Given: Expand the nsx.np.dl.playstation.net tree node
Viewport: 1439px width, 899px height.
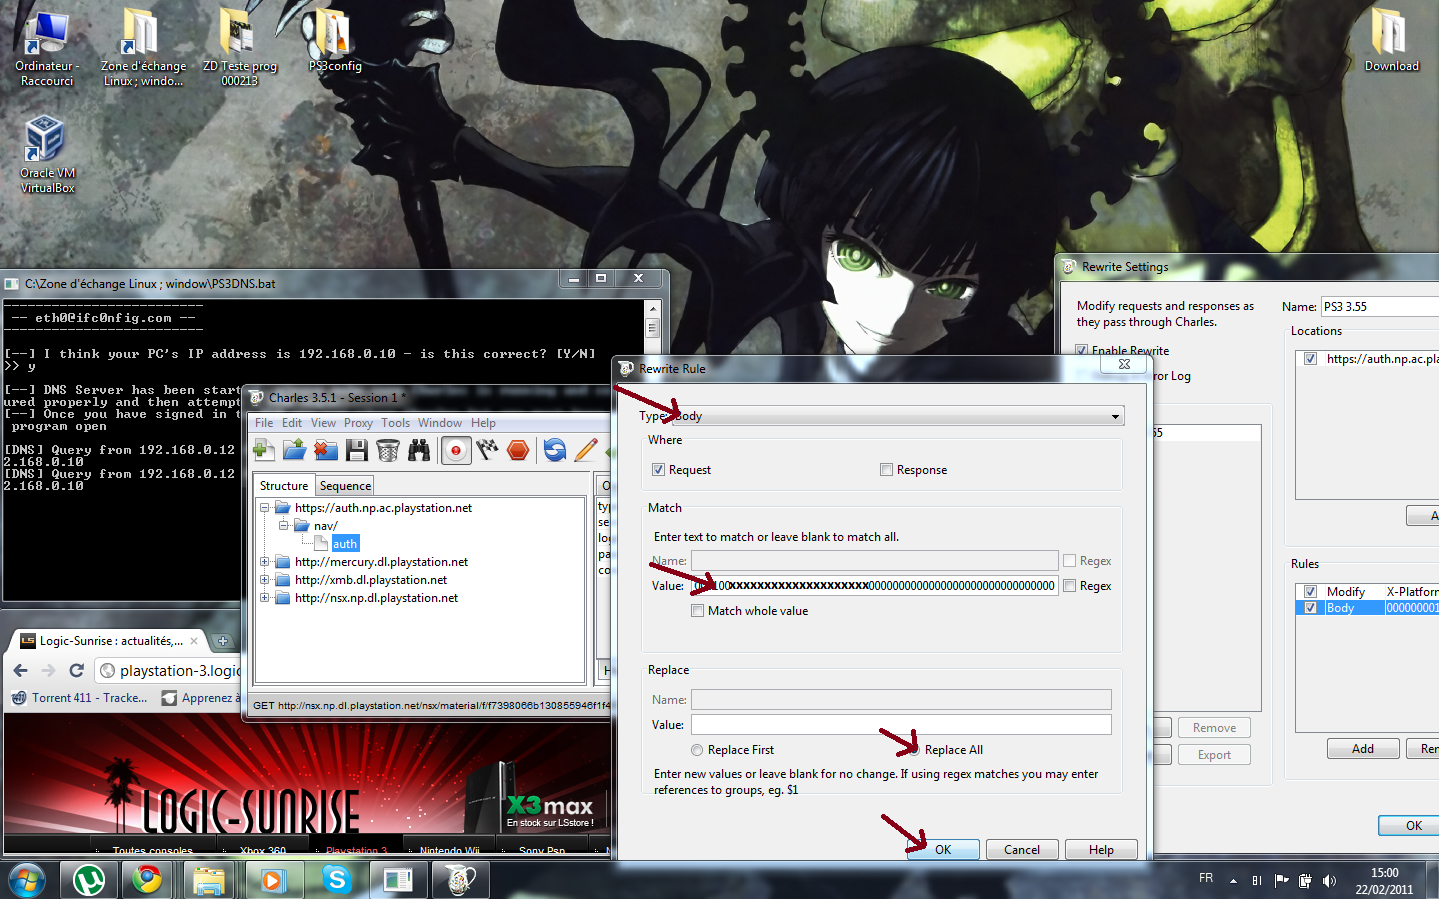Looking at the screenshot, I should coord(265,598).
